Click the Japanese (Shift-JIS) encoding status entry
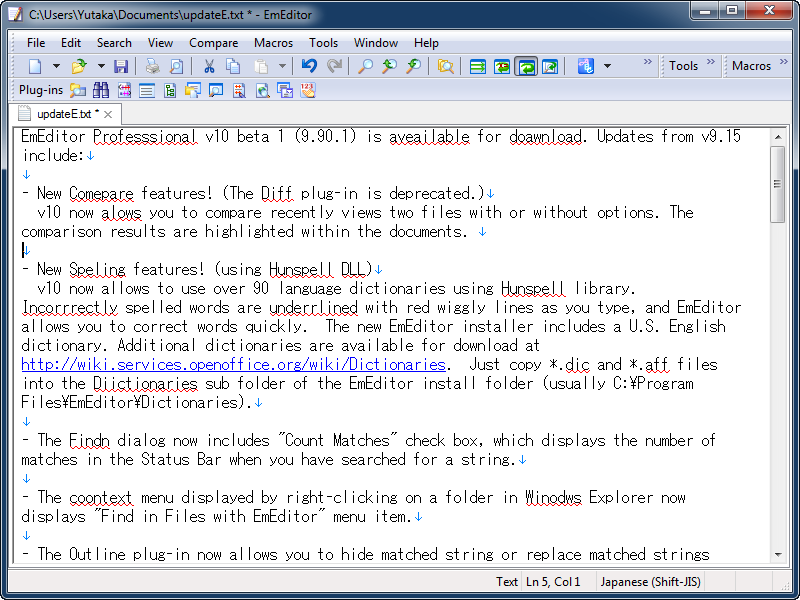 pyautogui.click(x=651, y=582)
